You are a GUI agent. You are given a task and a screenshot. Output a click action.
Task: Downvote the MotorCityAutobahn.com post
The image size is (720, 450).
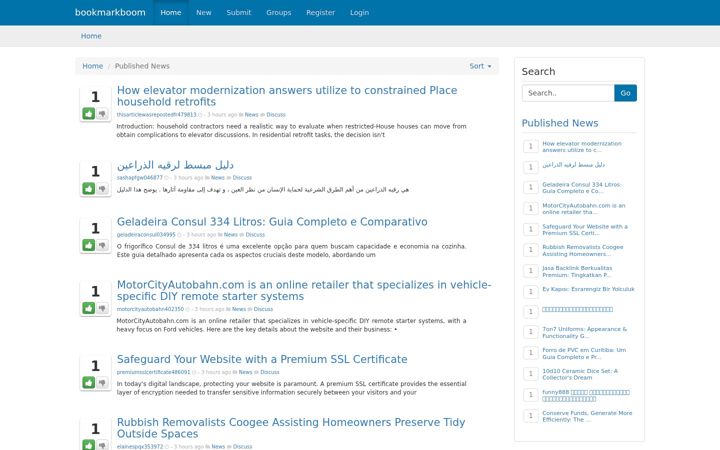coord(102,308)
